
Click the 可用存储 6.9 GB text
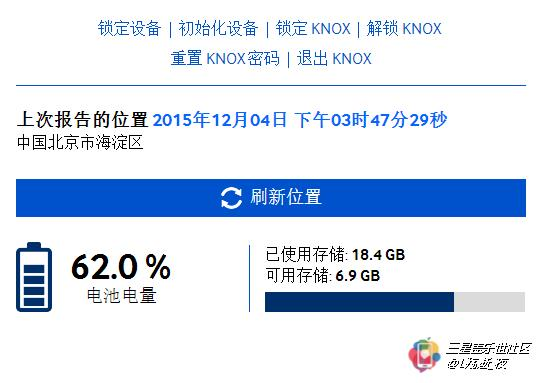click(x=323, y=275)
